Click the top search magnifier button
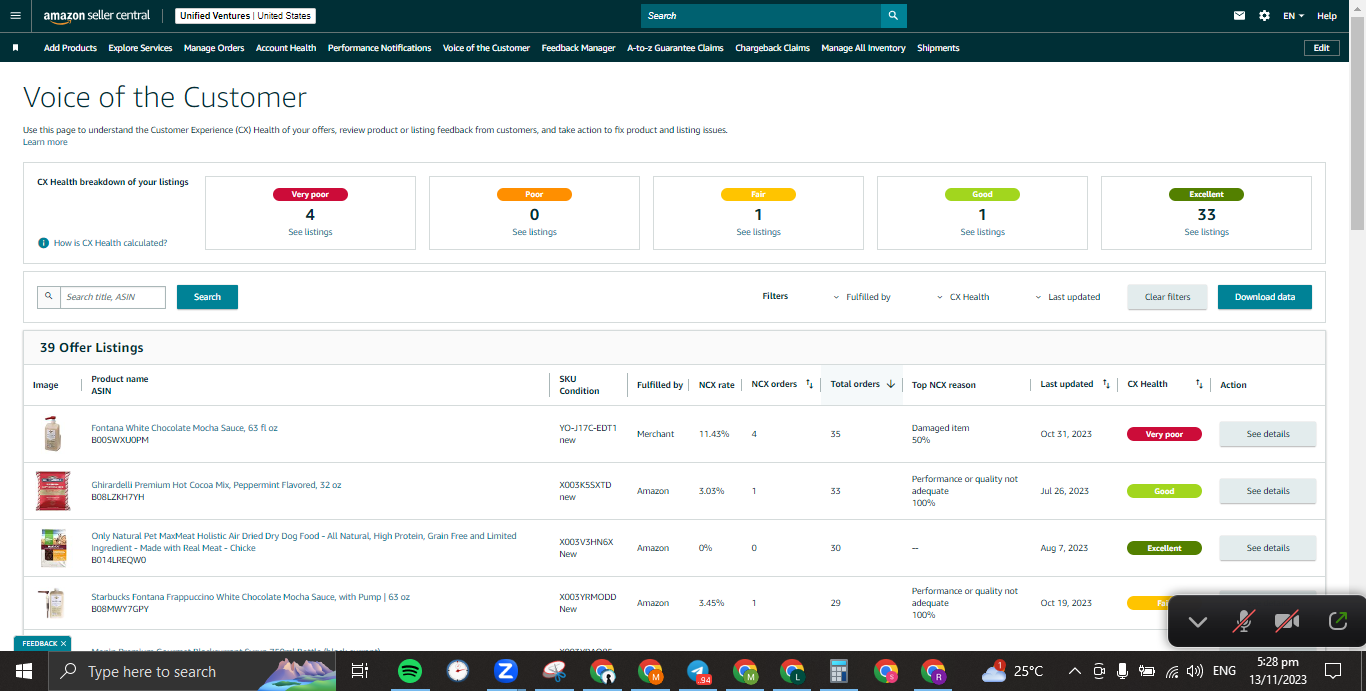 [x=894, y=16]
